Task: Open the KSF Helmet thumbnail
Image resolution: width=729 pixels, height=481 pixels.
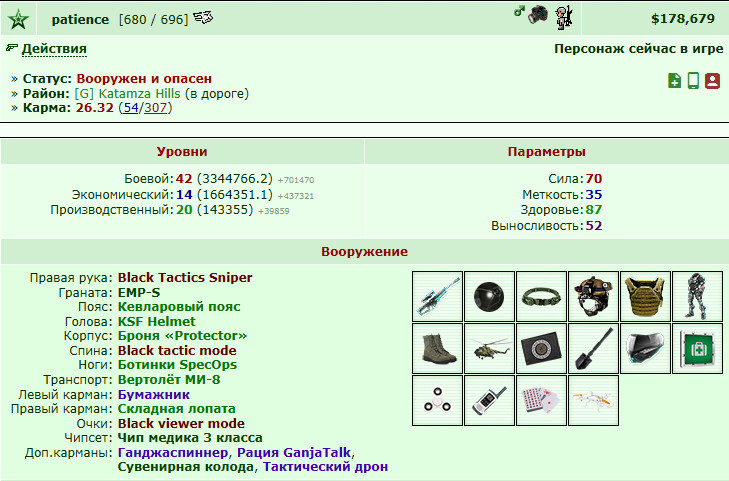Action: 593,297
